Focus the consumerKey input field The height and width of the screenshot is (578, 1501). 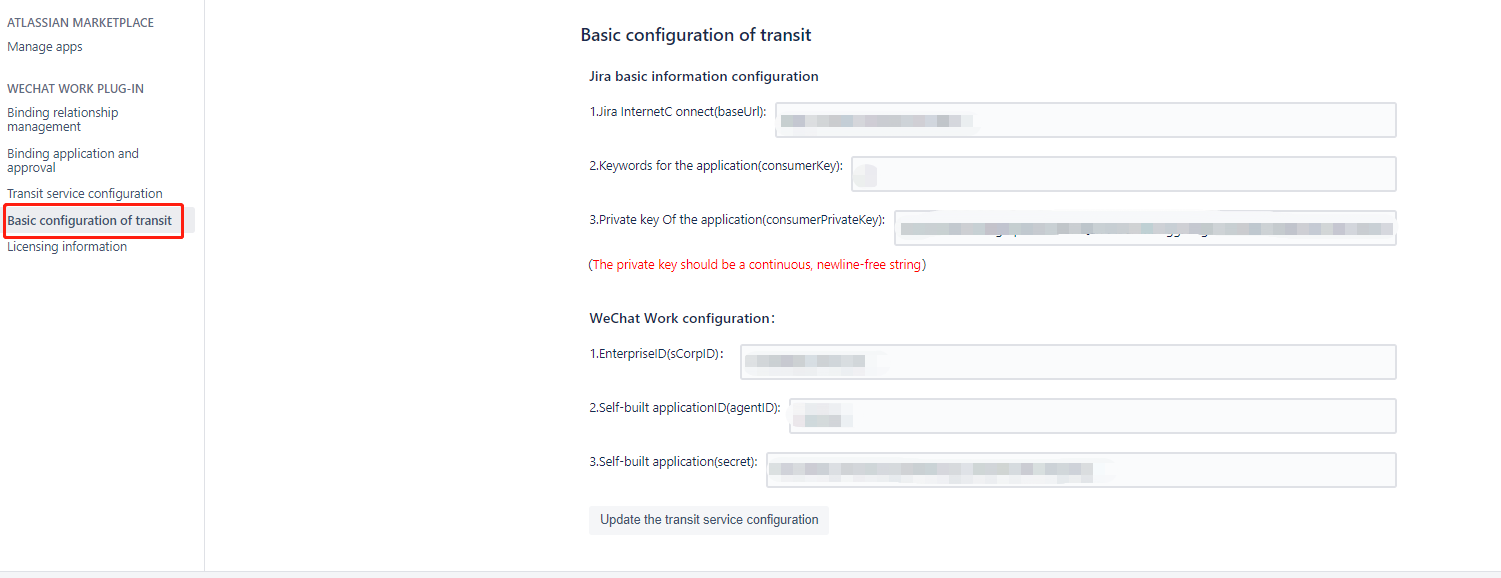[x=1123, y=174]
